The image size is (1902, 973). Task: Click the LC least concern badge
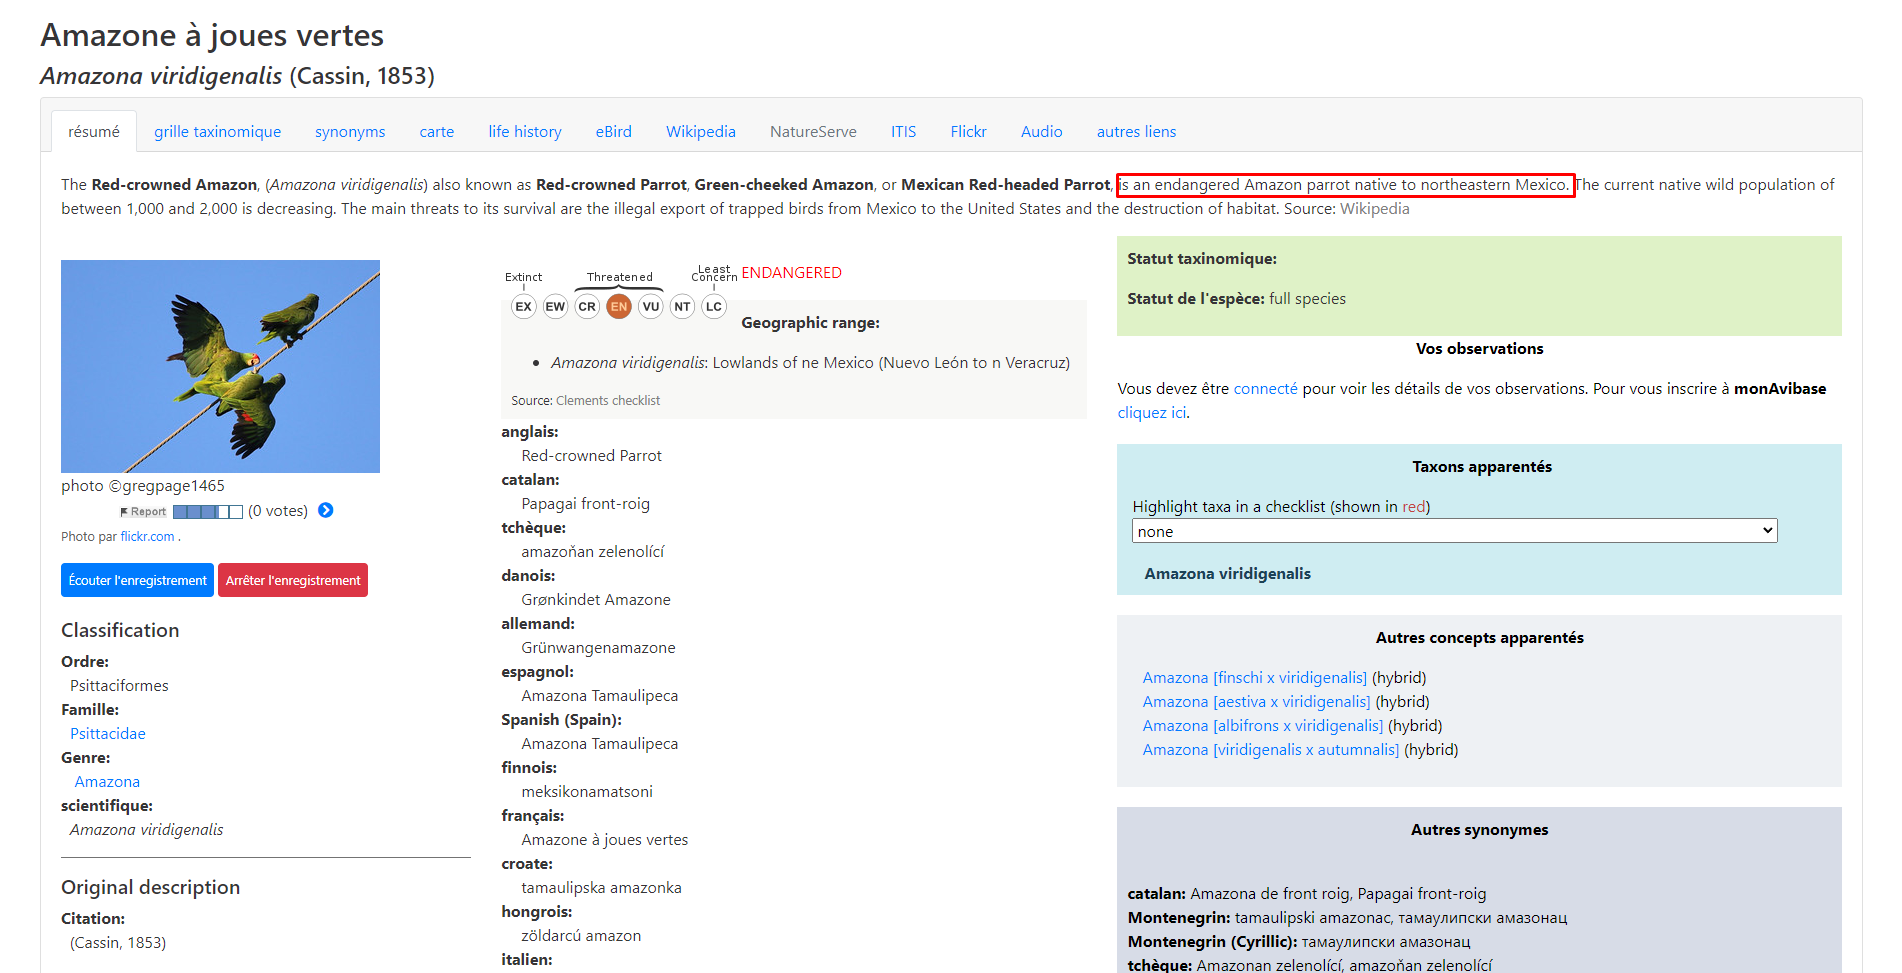713,307
